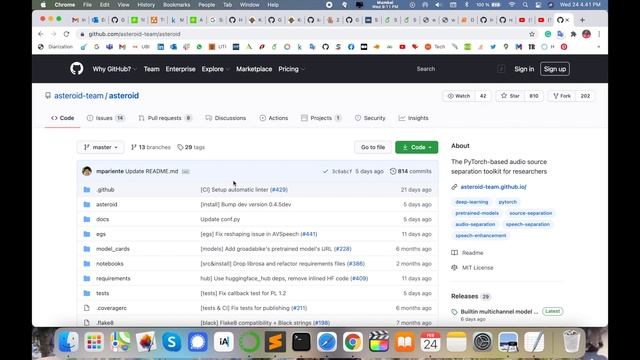Open the Chrome extensions puzzle icon

[573, 34]
